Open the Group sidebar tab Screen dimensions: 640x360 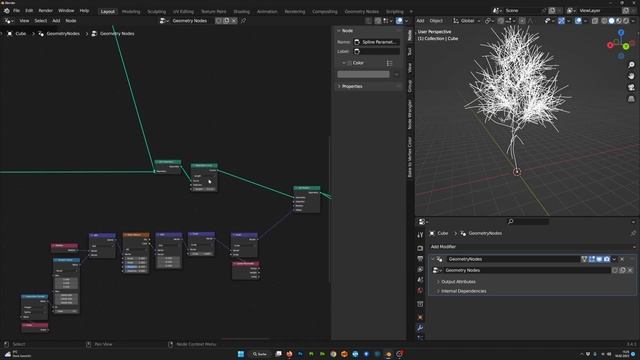coord(410,86)
